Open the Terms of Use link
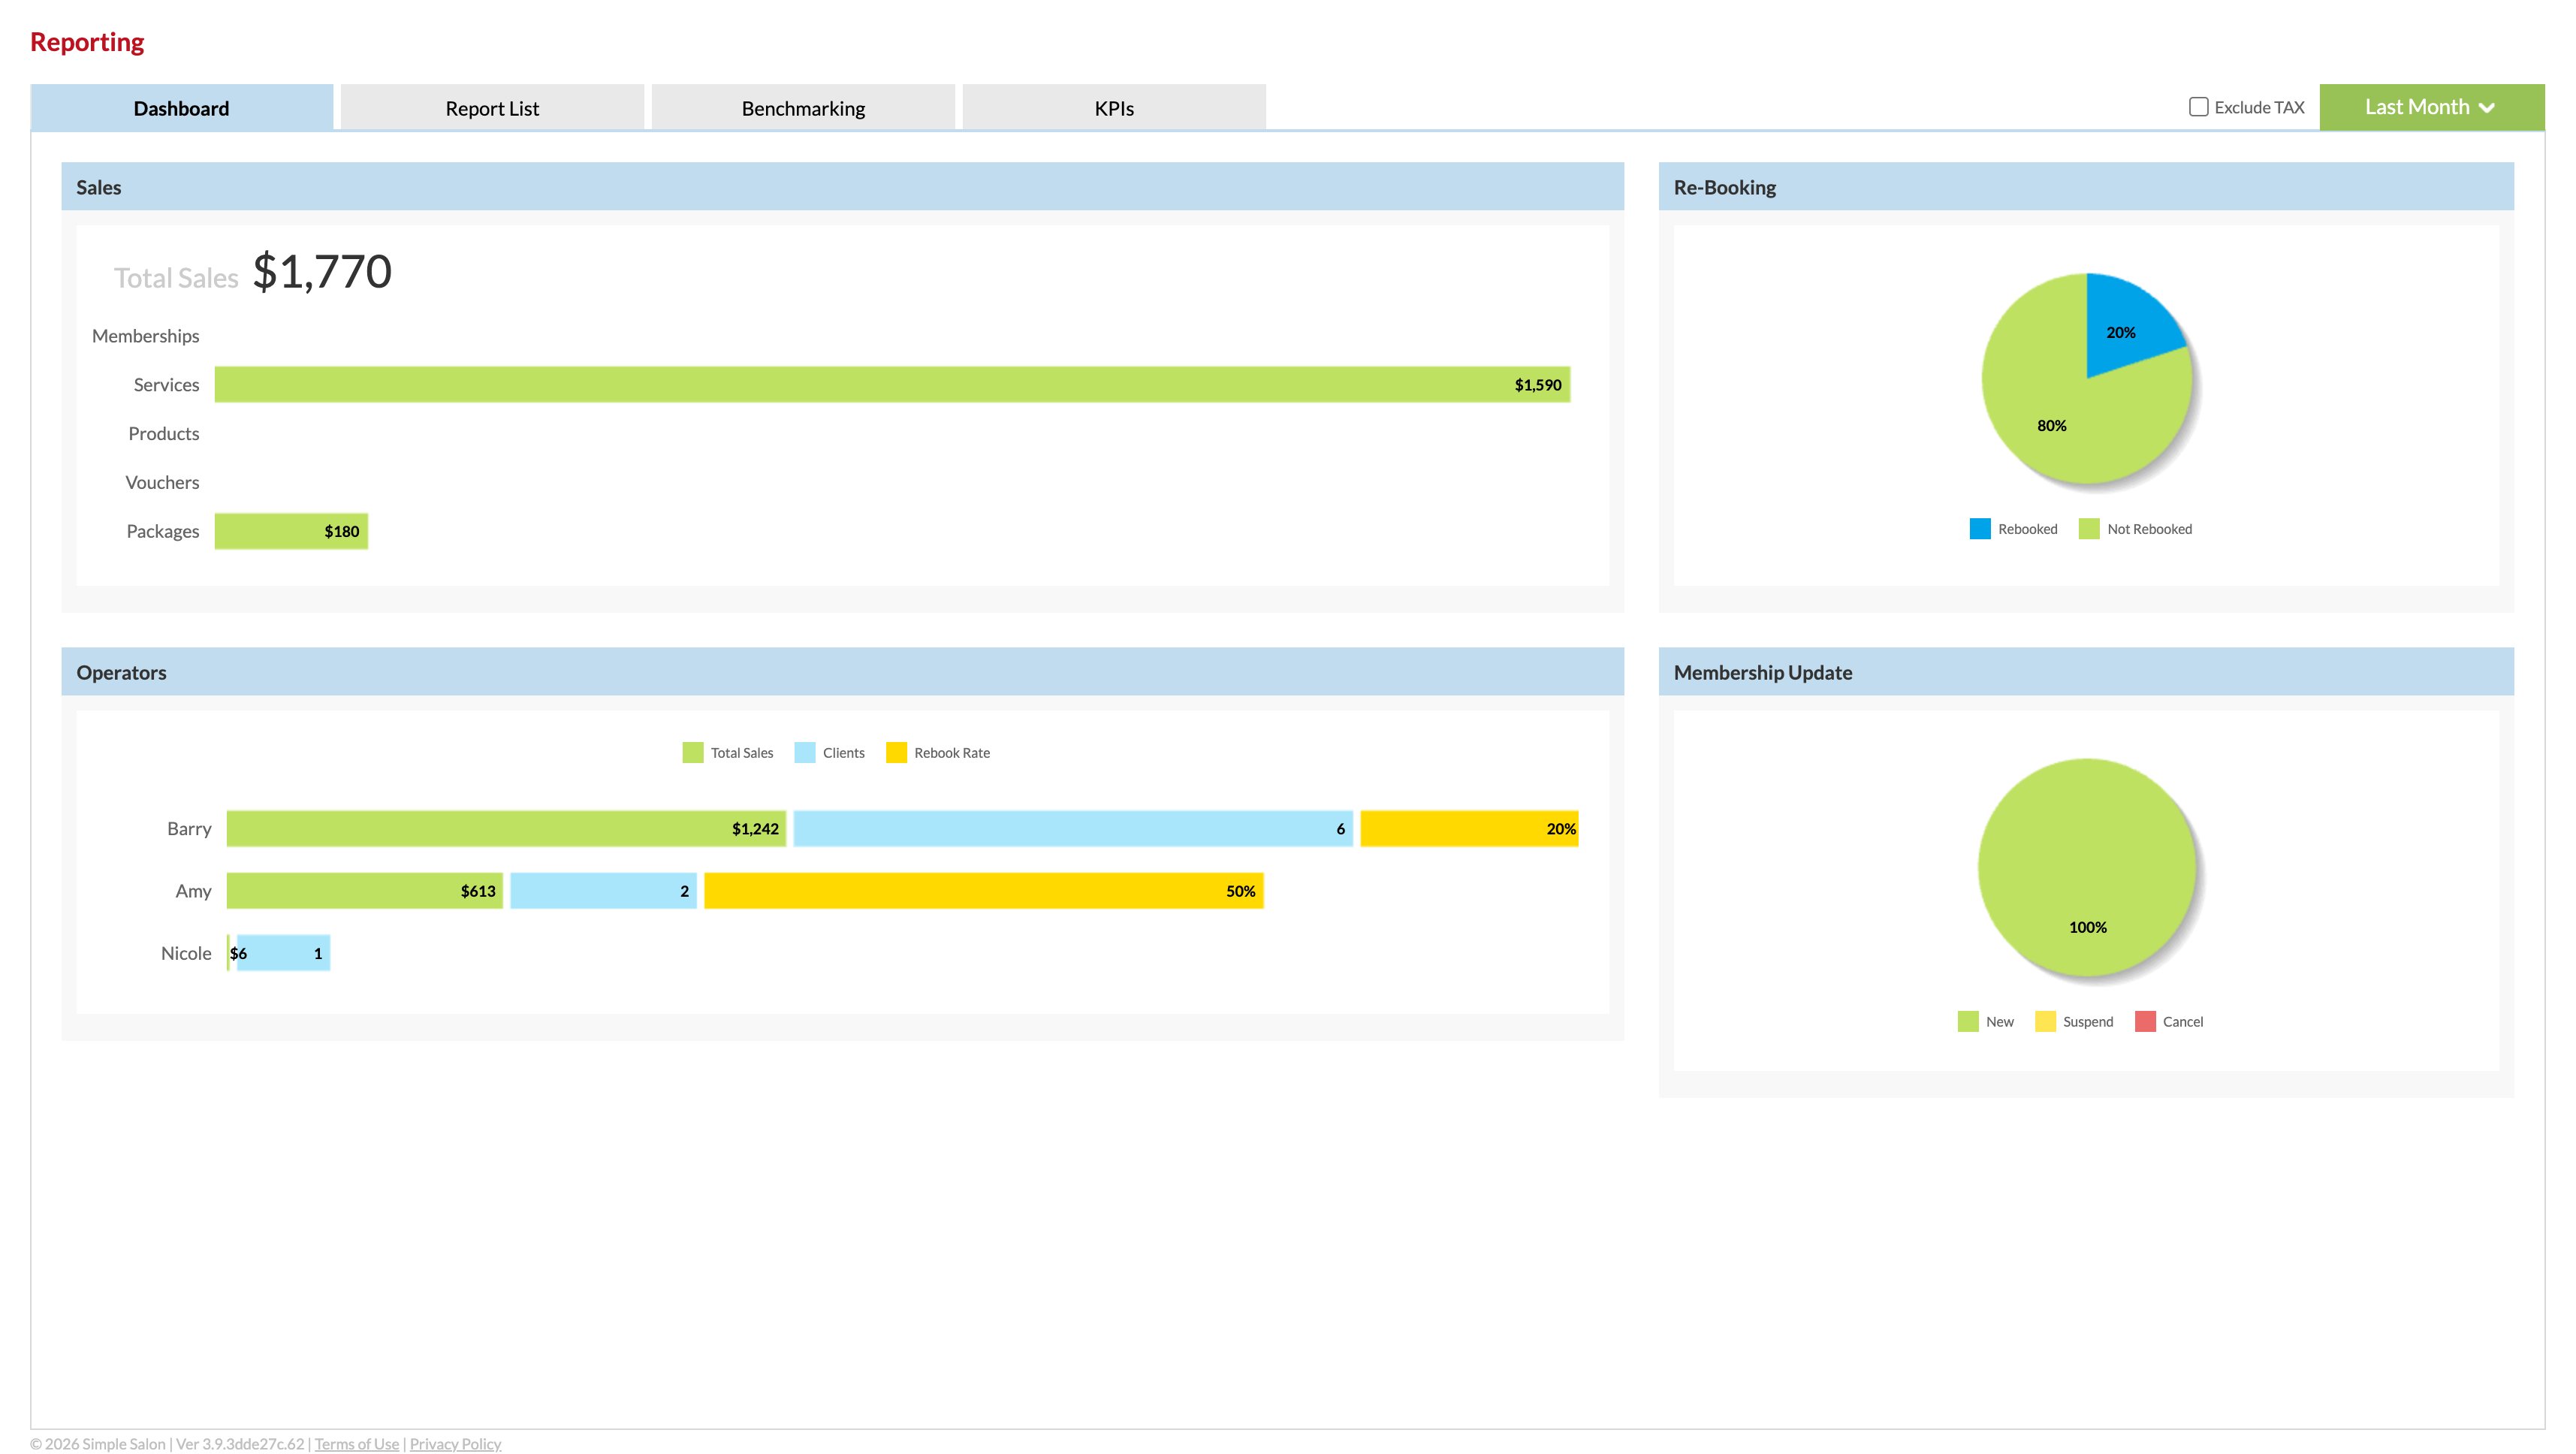2576x1454 pixels. (356, 1443)
